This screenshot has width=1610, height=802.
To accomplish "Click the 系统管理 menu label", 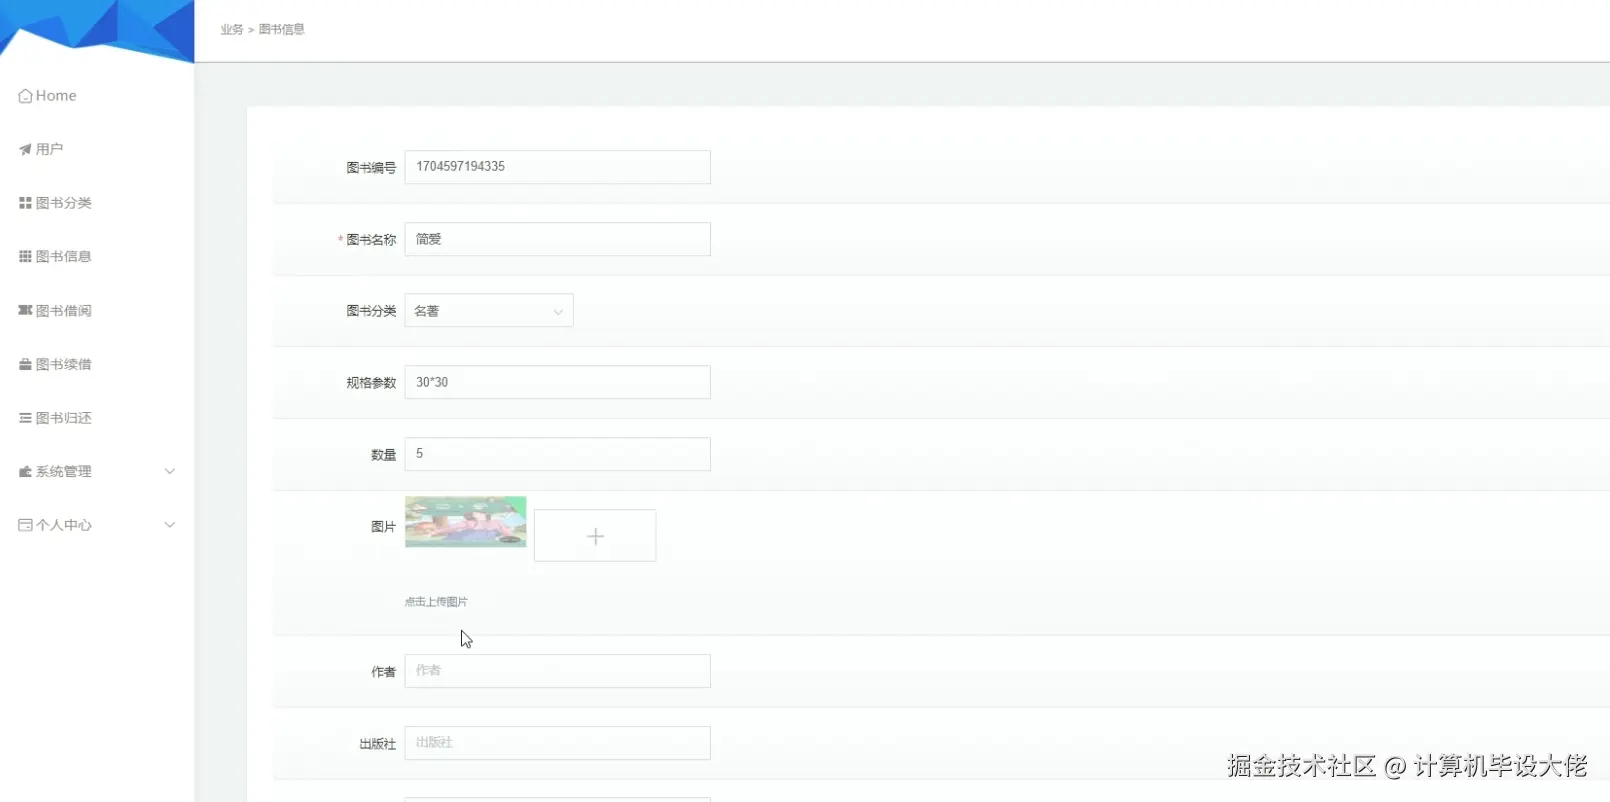I will click(64, 471).
